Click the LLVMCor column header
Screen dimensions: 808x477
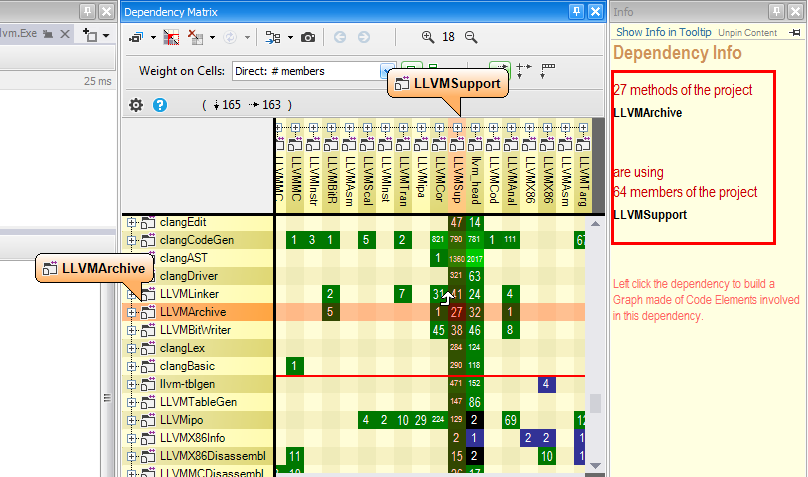click(x=439, y=180)
